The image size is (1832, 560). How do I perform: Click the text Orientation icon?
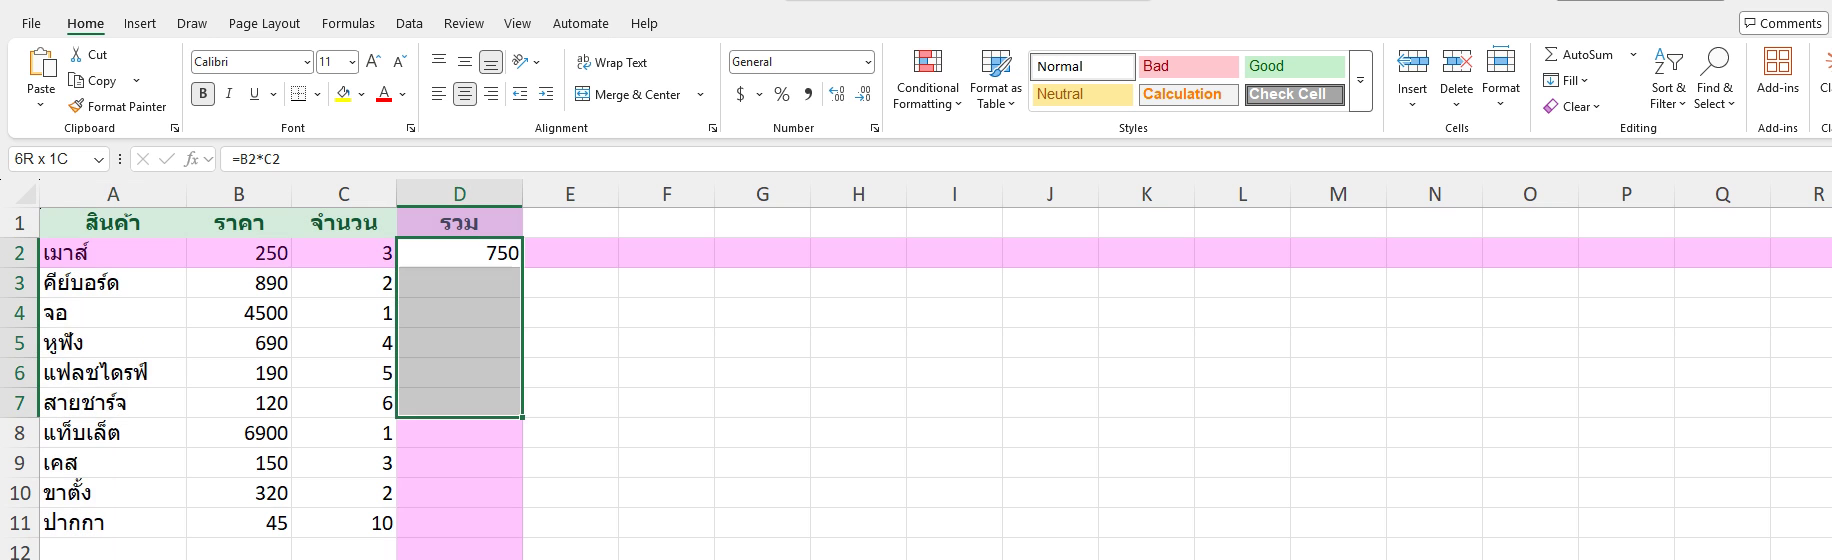pyautogui.click(x=520, y=62)
